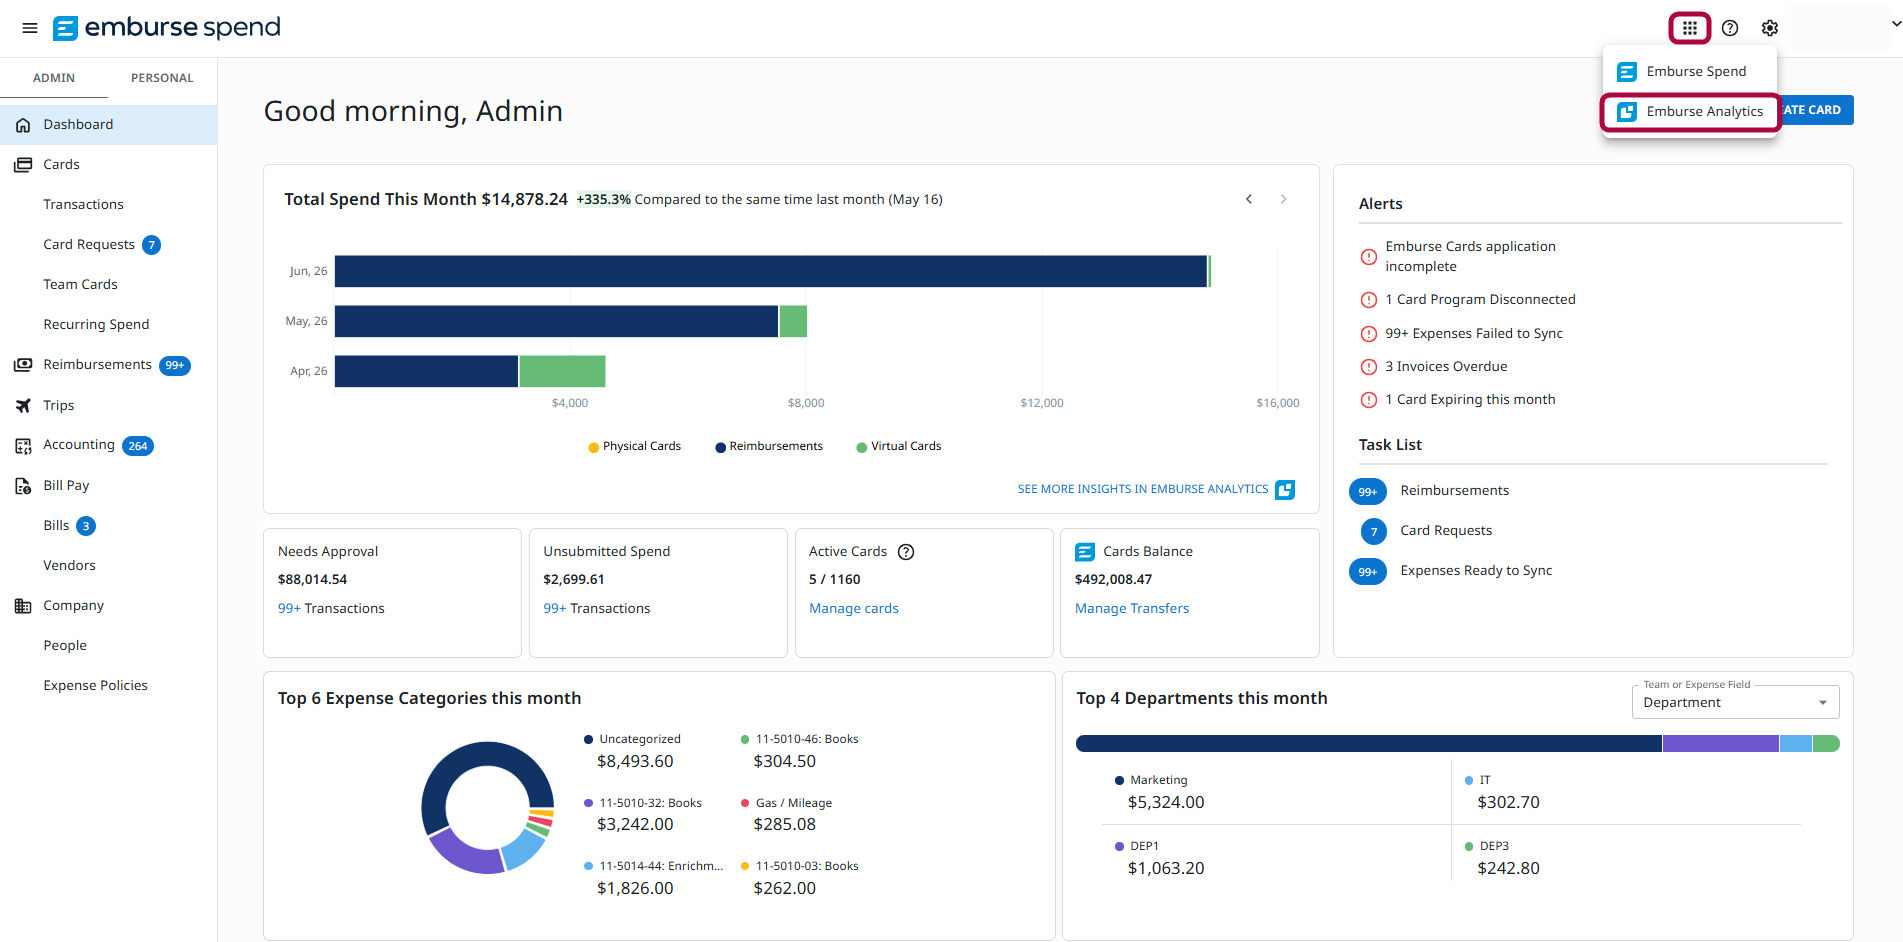Select Emburse Analytics in app switcher
This screenshot has height=942, width=1903.
[x=1690, y=111]
